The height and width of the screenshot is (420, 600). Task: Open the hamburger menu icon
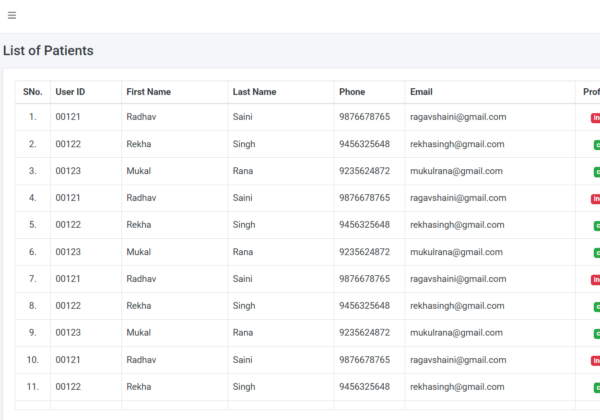click(x=11, y=15)
